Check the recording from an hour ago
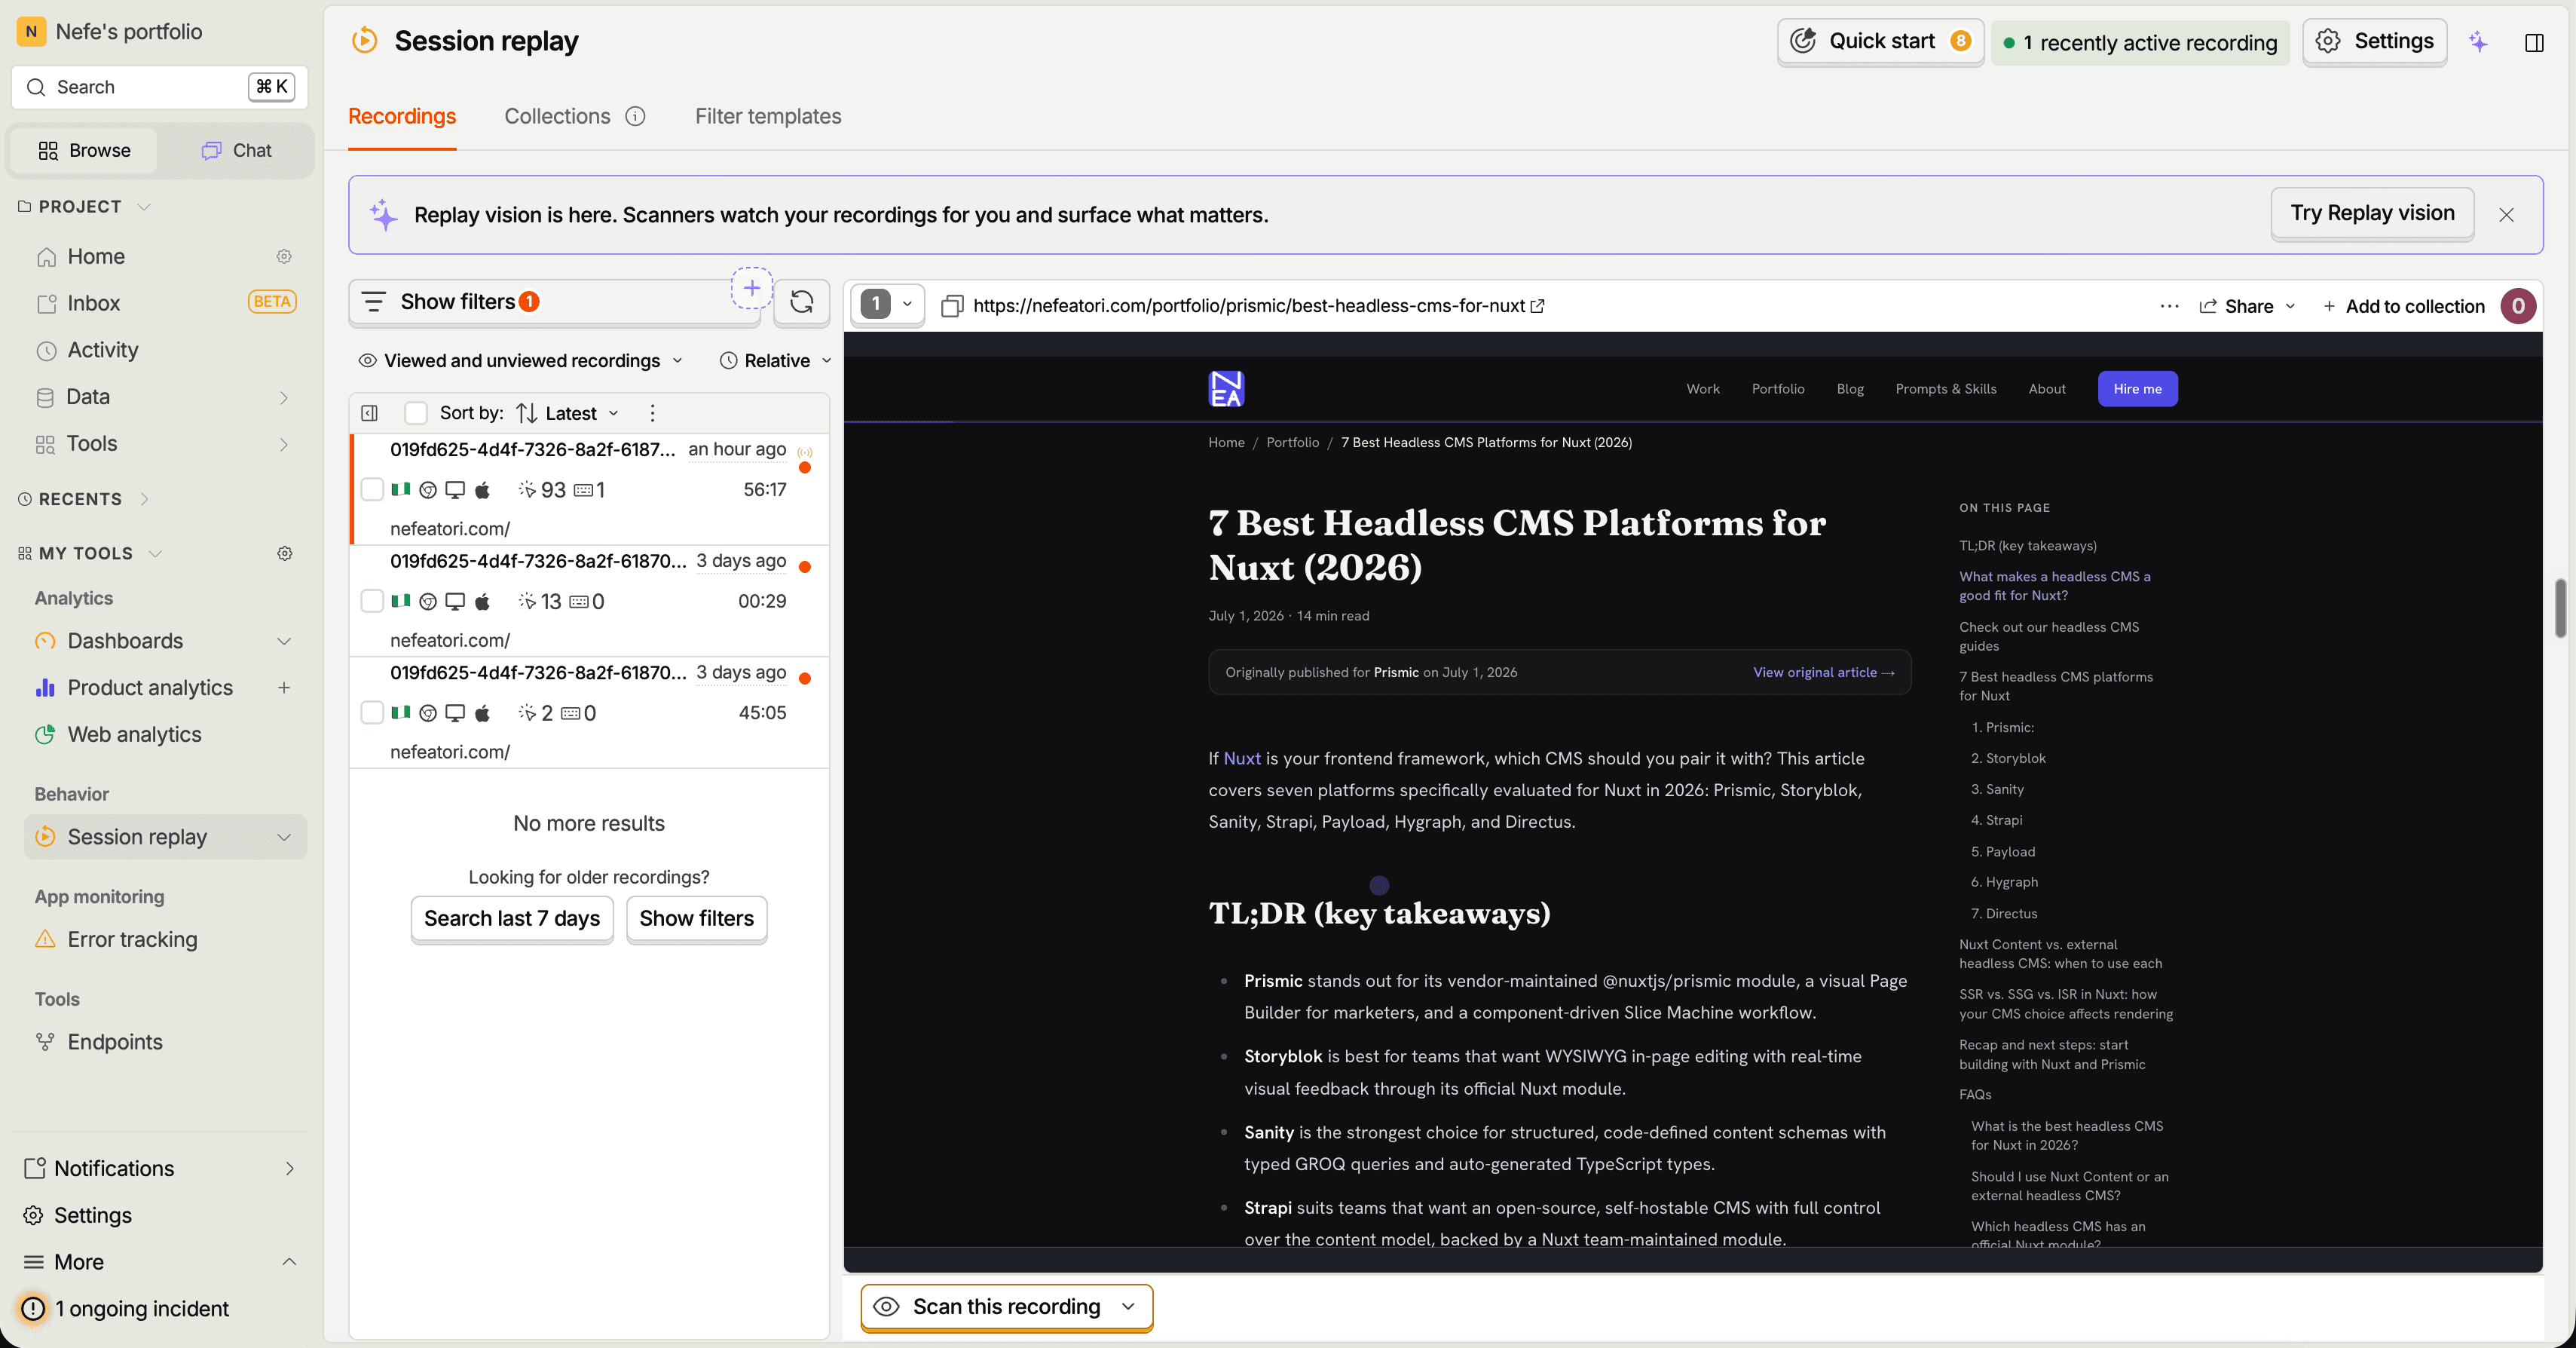 click(372, 489)
